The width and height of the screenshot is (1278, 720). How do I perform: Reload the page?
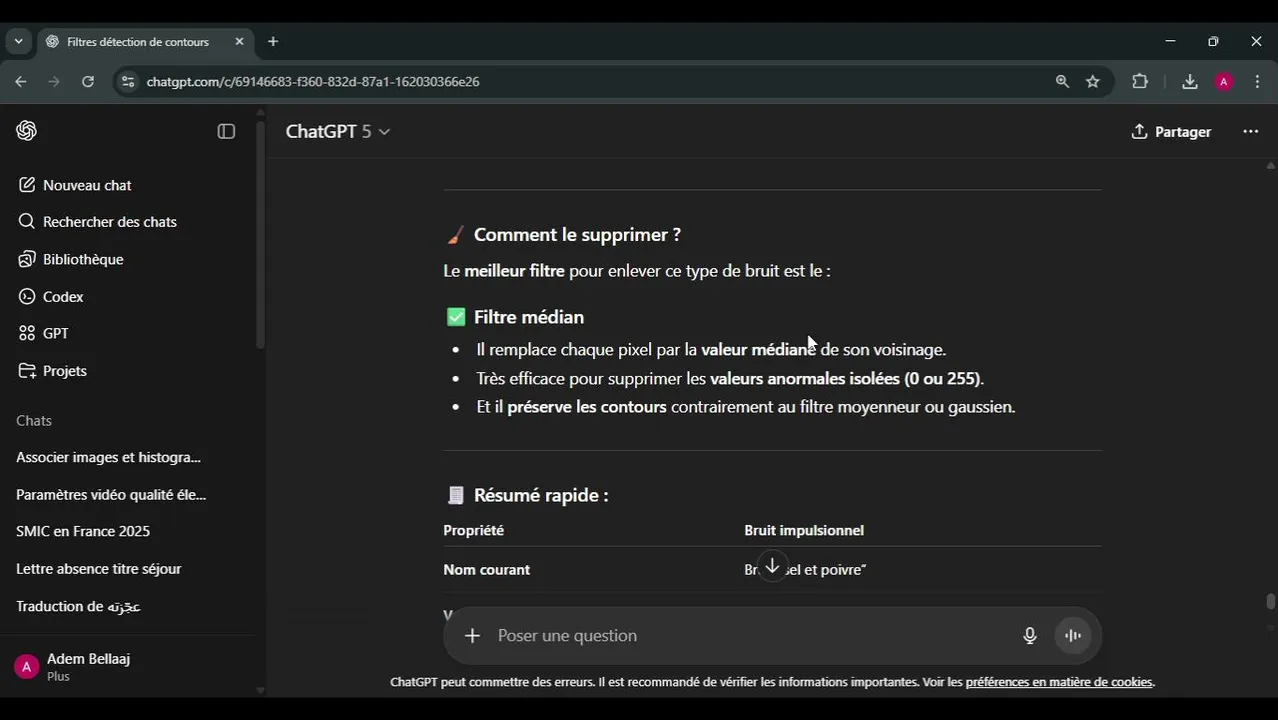coord(88,82)
